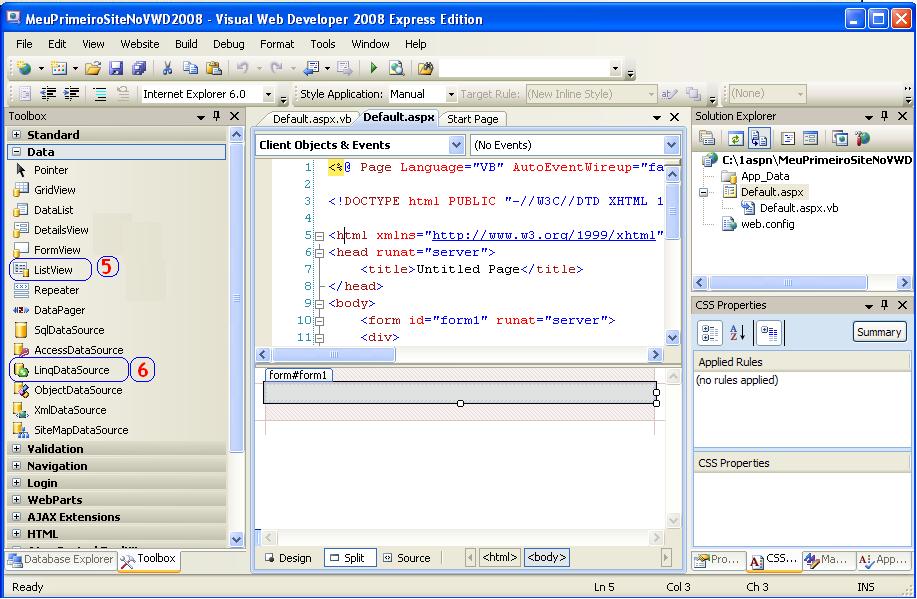Expand the Validation toolbox section

coord(16,449)
